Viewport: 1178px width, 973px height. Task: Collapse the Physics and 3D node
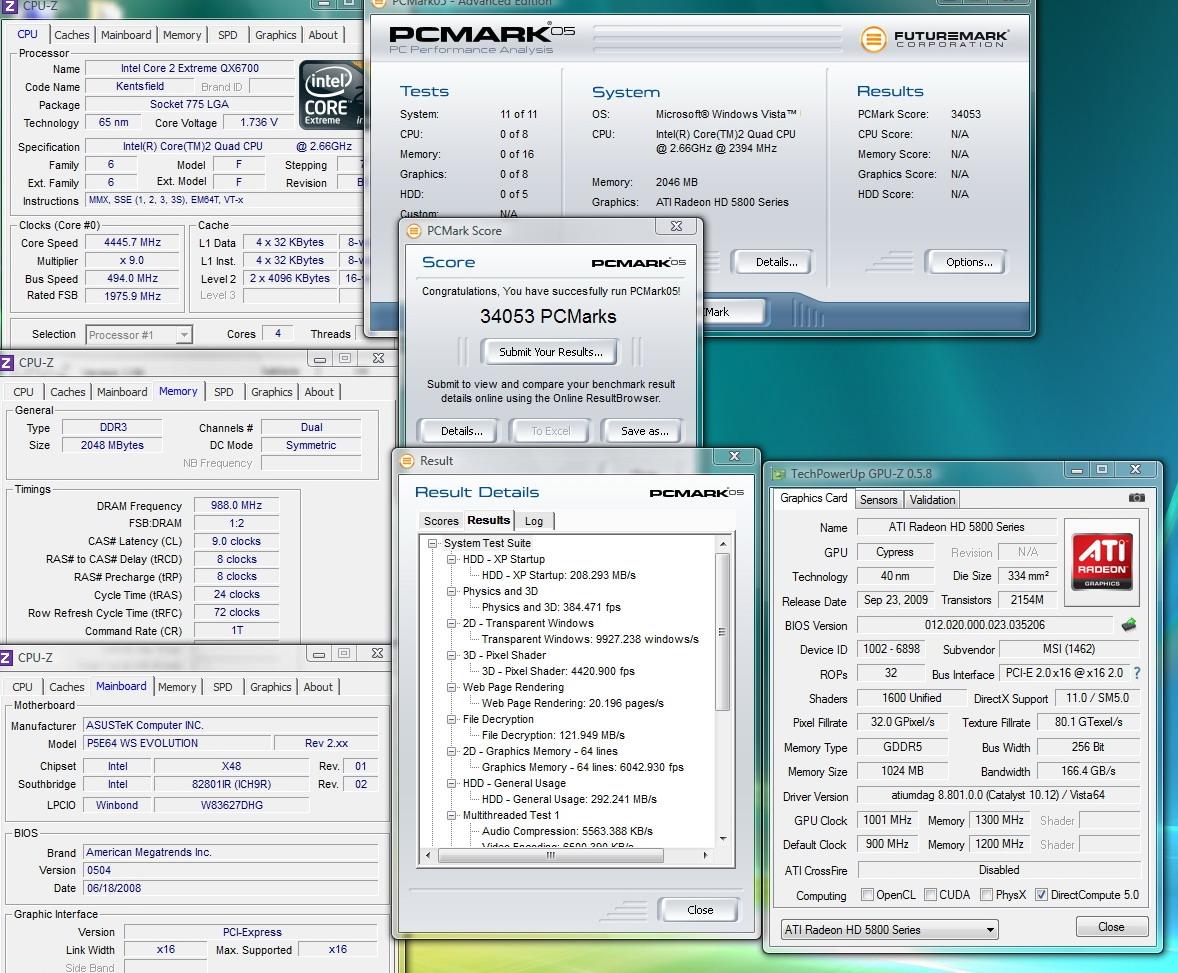452,591
